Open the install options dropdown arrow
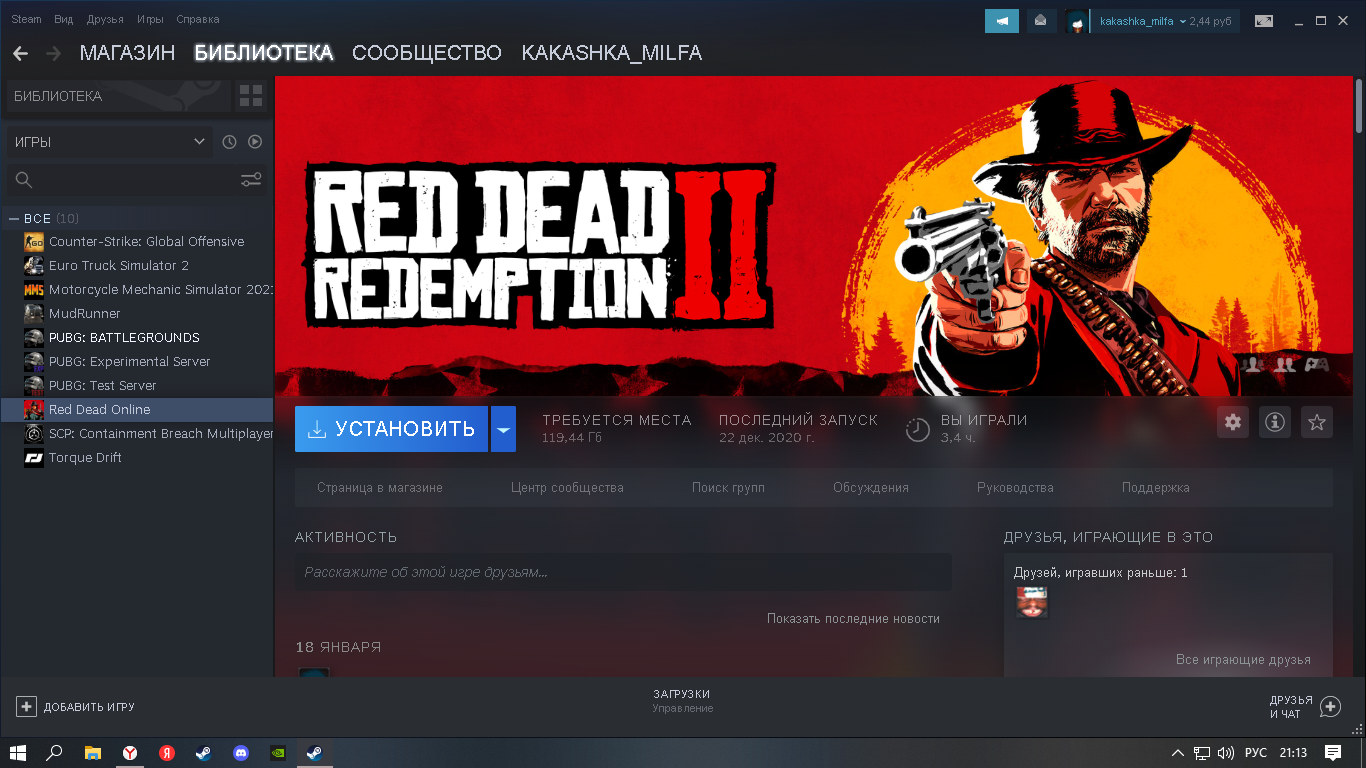Viewport: 1366px width, 768px height. point(503,429)
